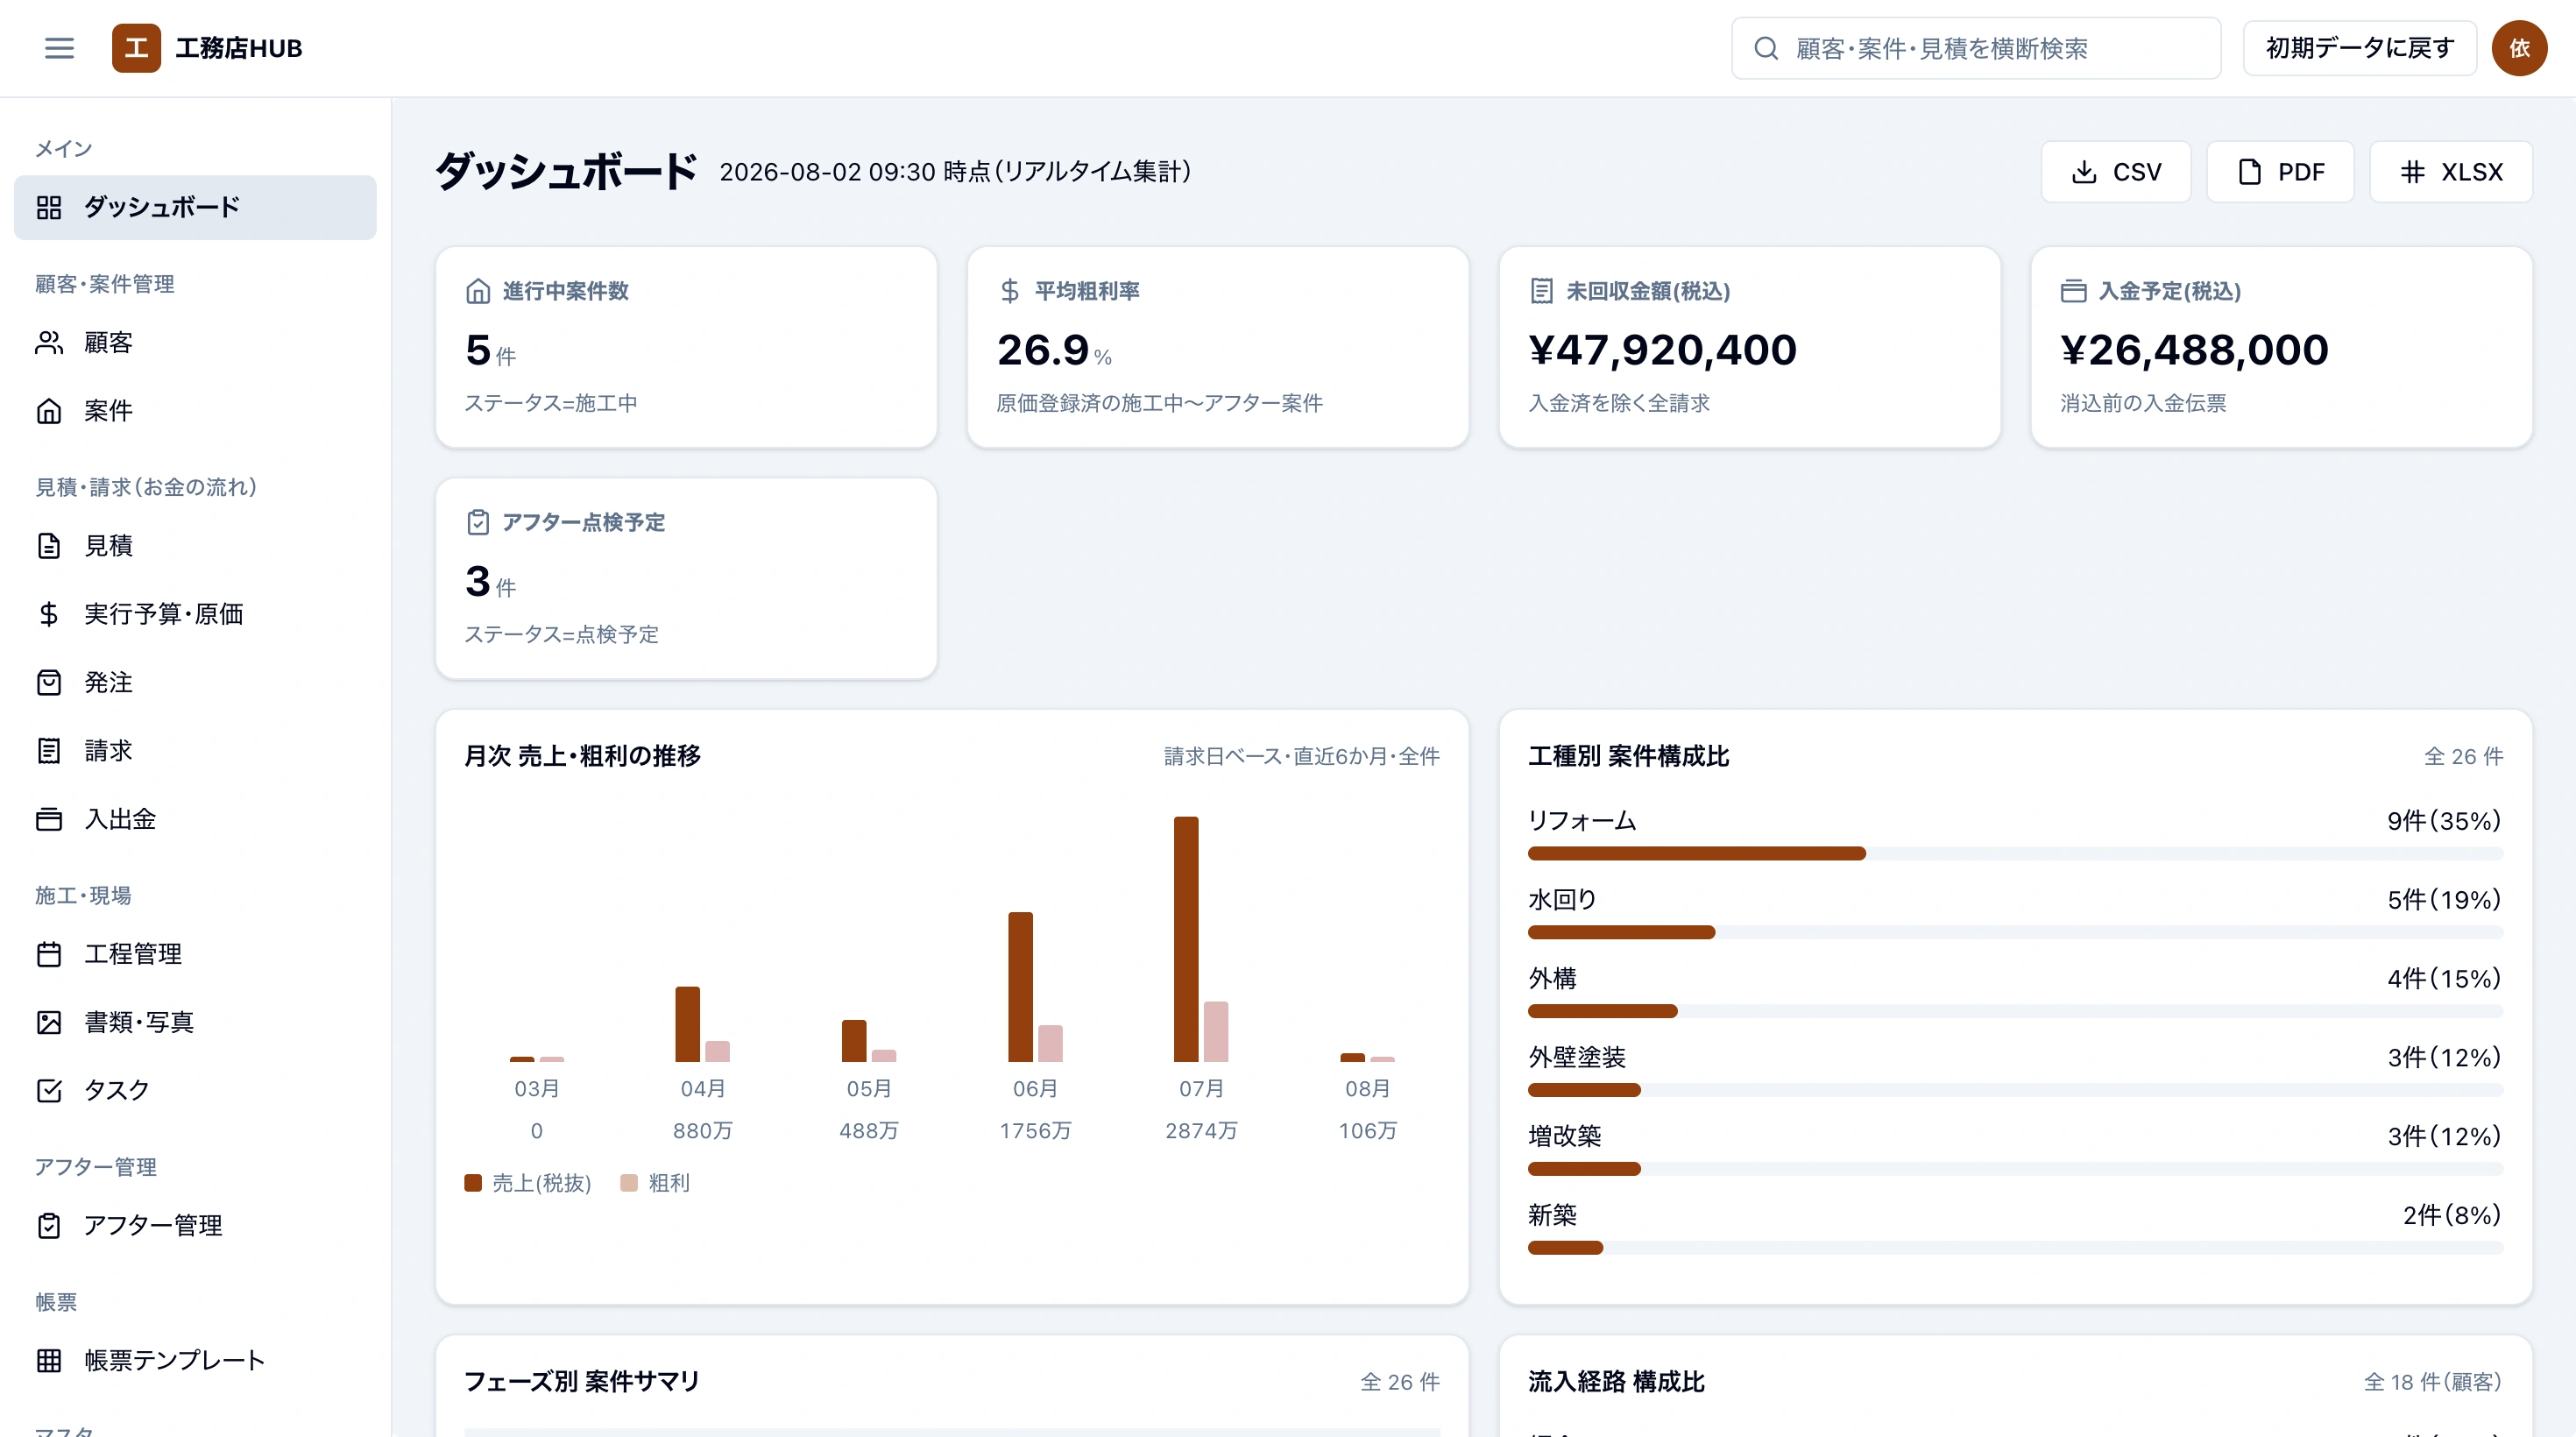Click the フェーズ別 案件サマリ heading
2576x1437 pixels.
point(582,1382)
